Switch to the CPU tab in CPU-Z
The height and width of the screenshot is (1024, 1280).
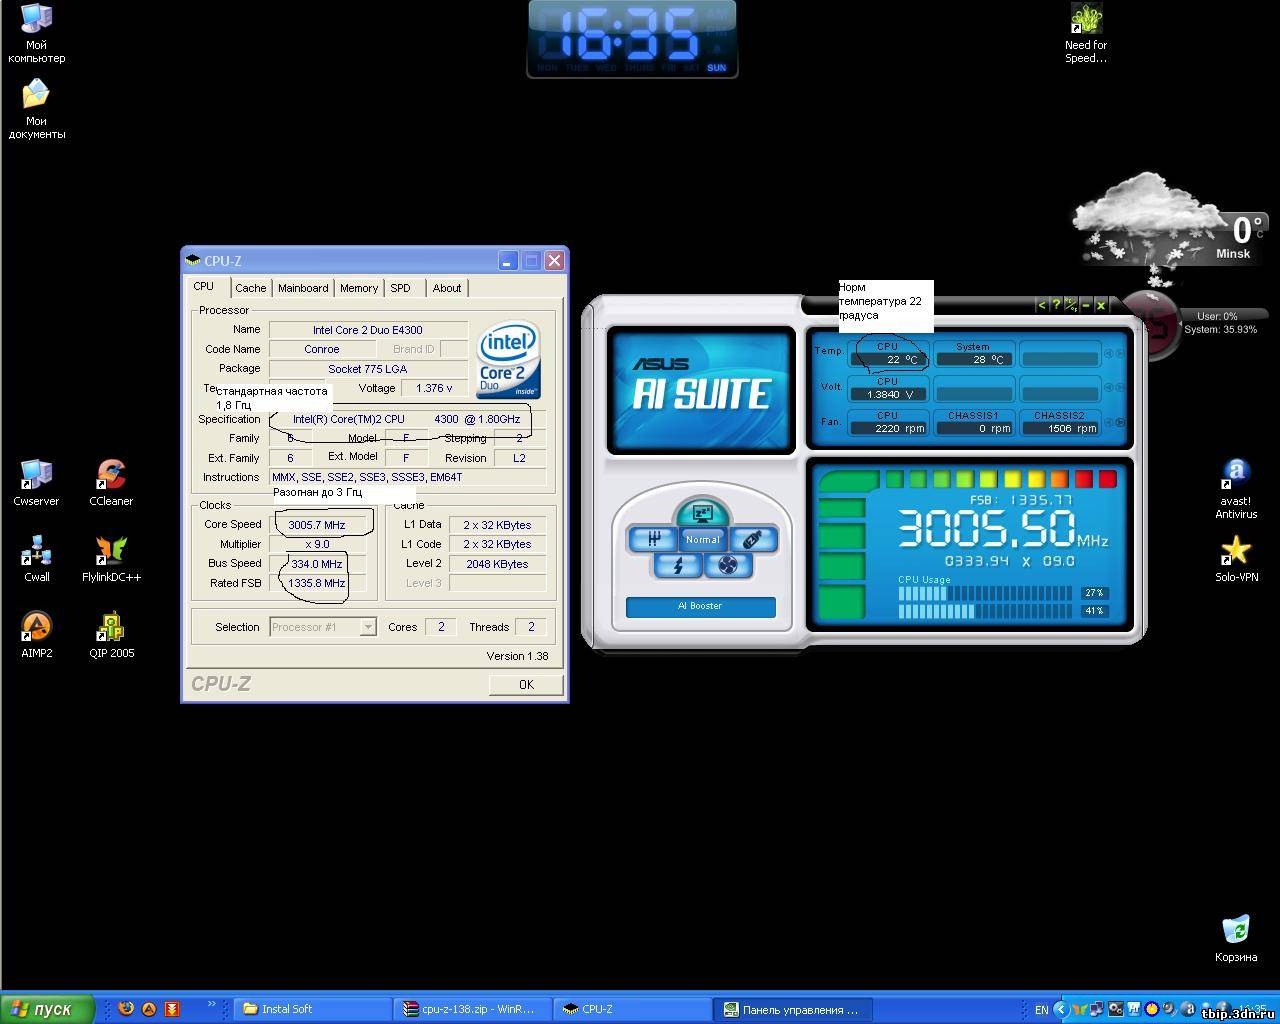click(204, 286)
